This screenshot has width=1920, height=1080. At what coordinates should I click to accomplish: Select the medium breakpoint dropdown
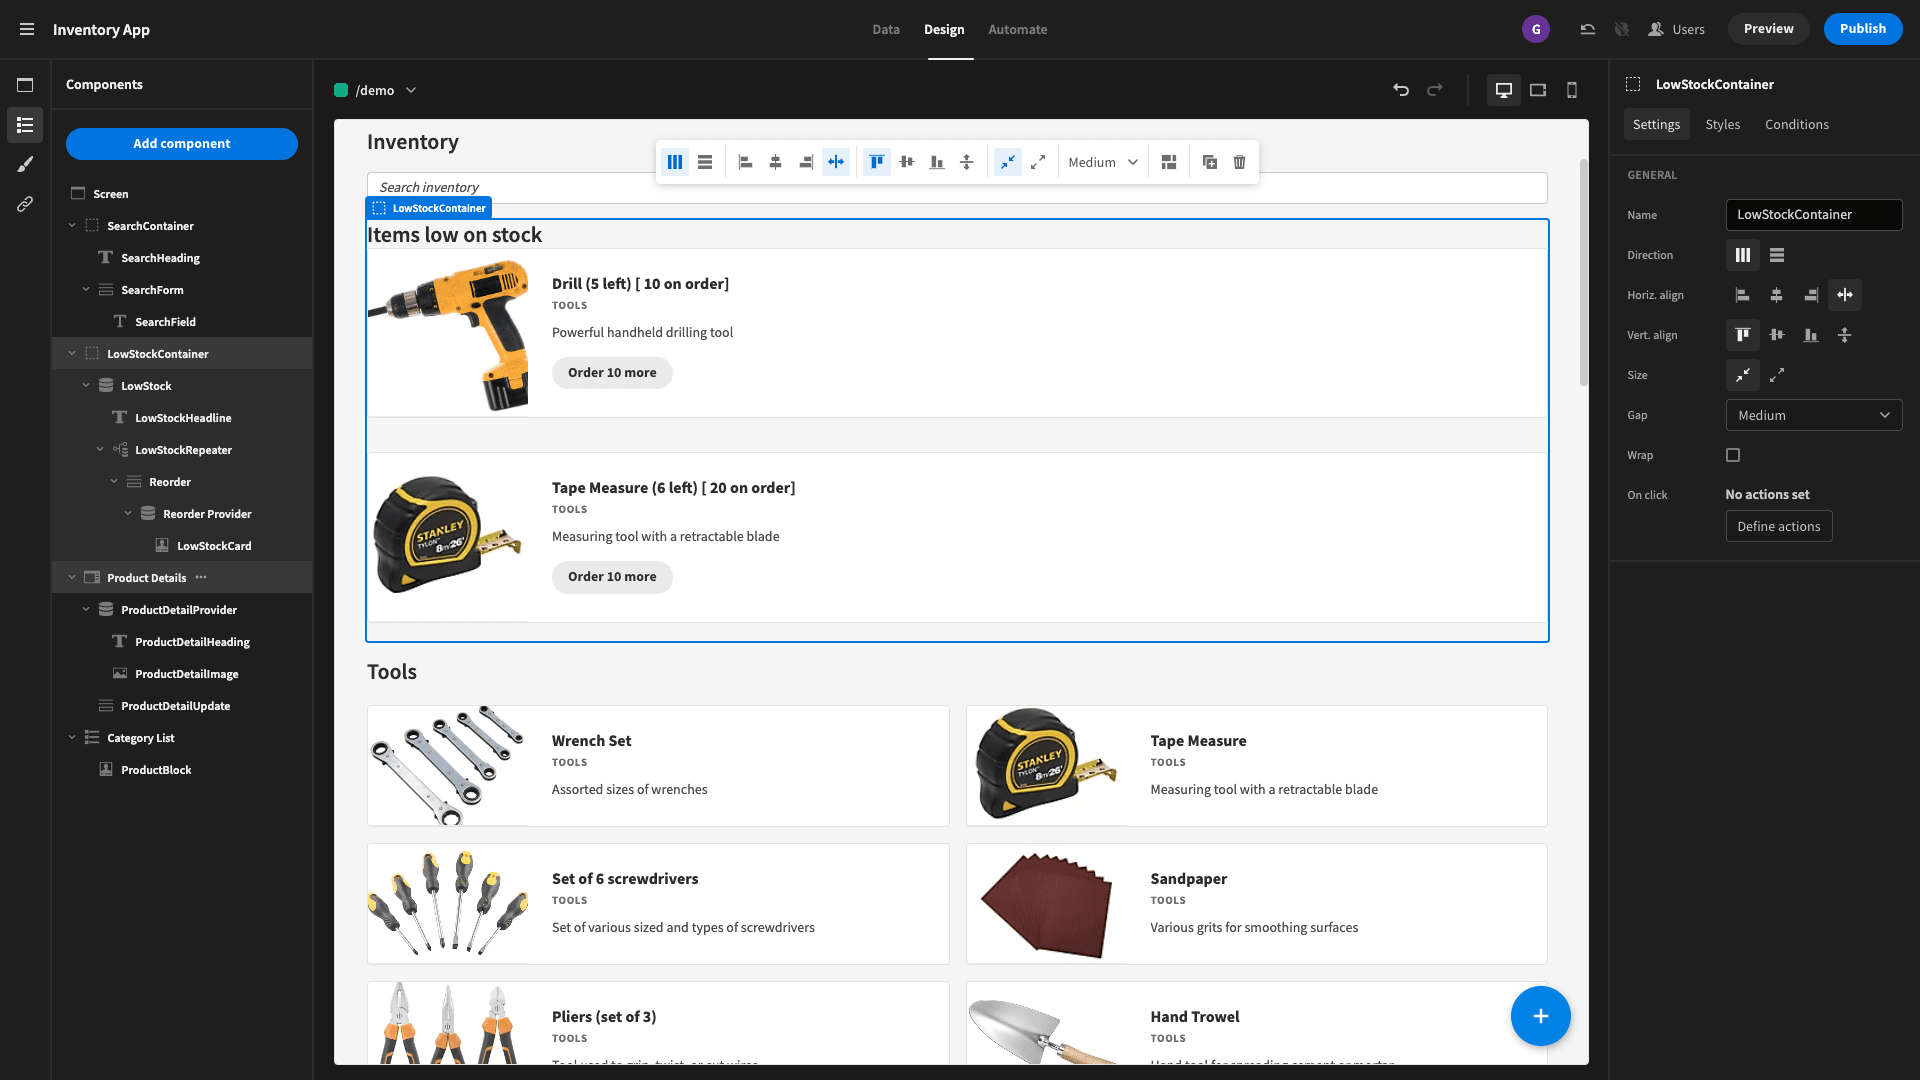point(1102,161)
